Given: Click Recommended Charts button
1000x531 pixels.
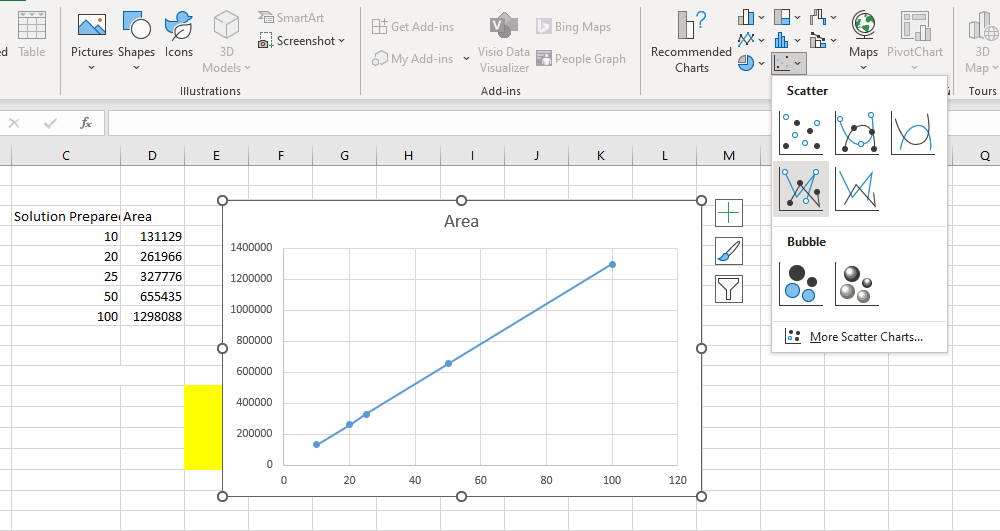Looking at the screenshot, I should (x=691, y=42).
